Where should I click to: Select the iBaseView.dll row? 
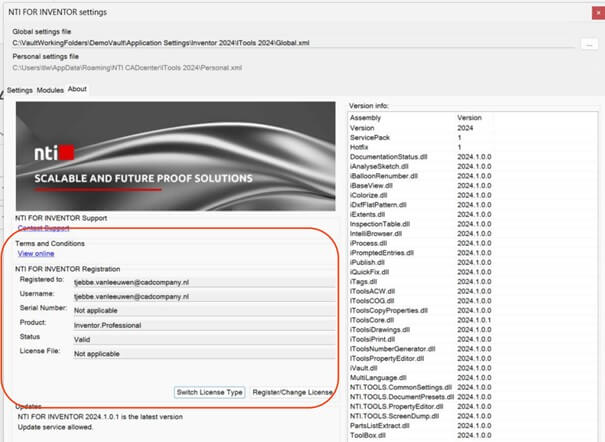473,186
